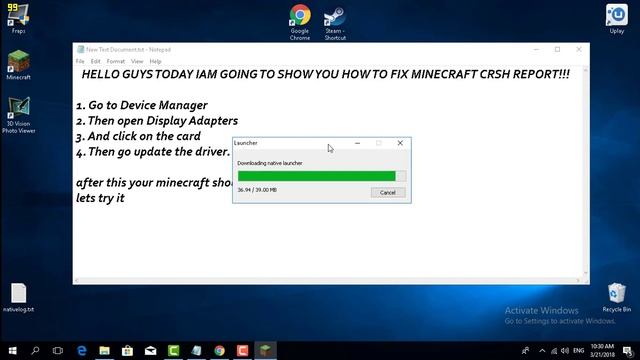Image resolution: width=640 pixels, height=360 pixels.
Task: Open the ENG language indicator
Action: 578,351
